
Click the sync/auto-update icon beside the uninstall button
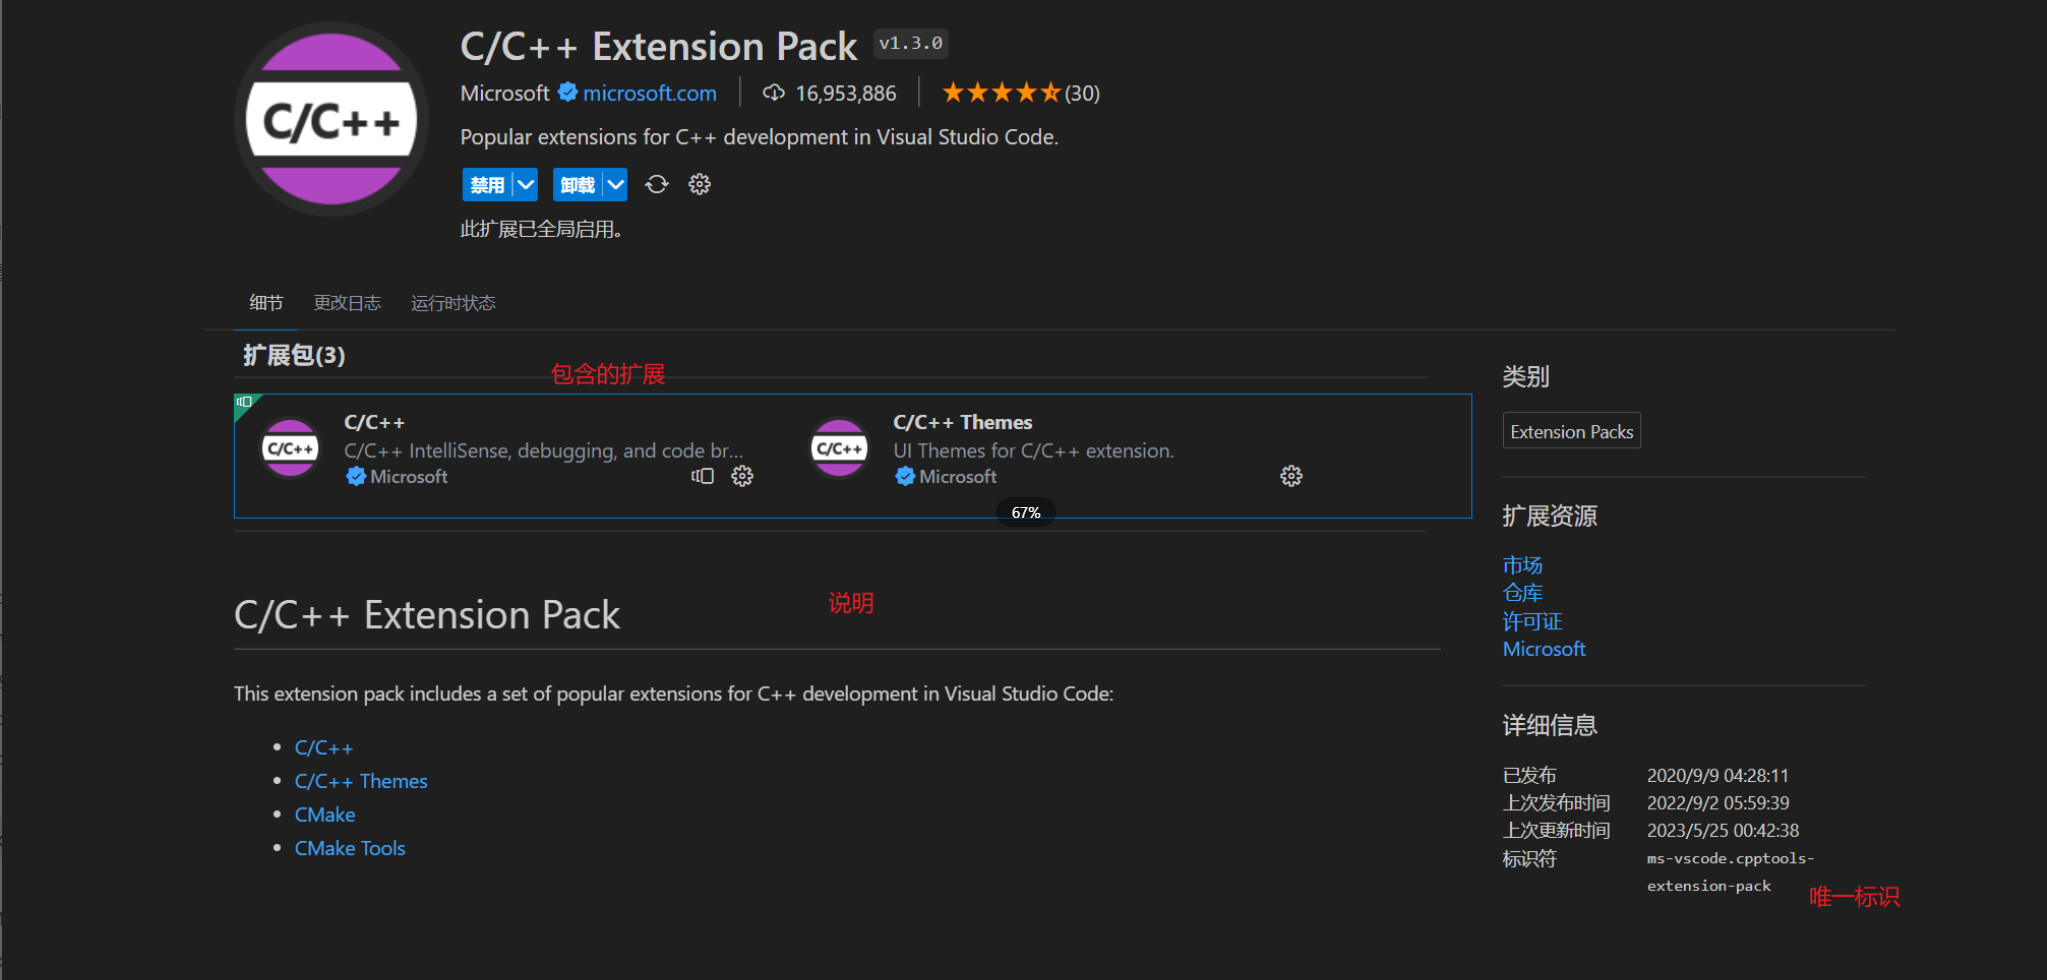click(x=656, y=184)
